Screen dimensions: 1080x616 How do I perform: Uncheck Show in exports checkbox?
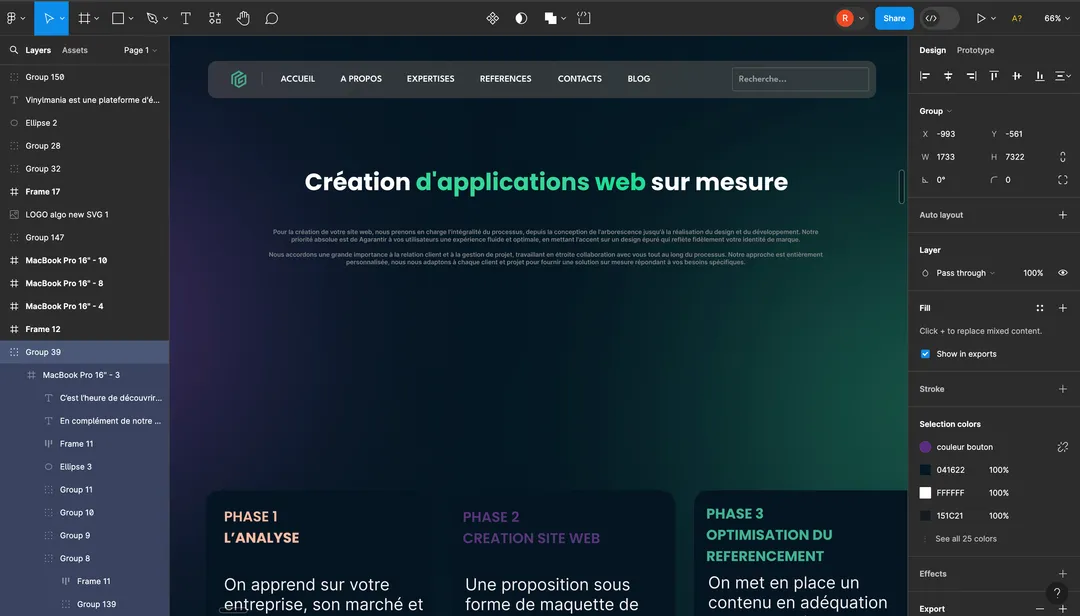[925, 354]
